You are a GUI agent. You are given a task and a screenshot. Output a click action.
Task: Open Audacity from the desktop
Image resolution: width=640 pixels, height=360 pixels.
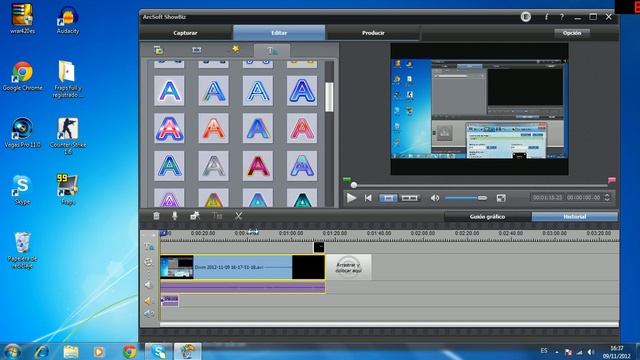pos(67,20)
